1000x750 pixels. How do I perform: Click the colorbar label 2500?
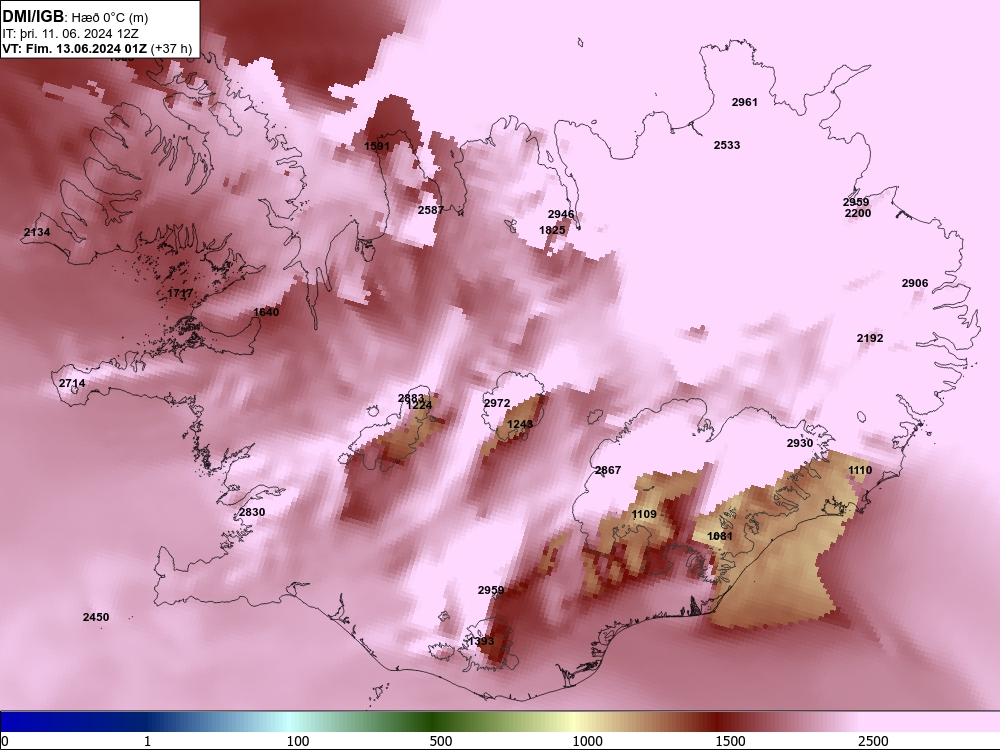point(873,741)
